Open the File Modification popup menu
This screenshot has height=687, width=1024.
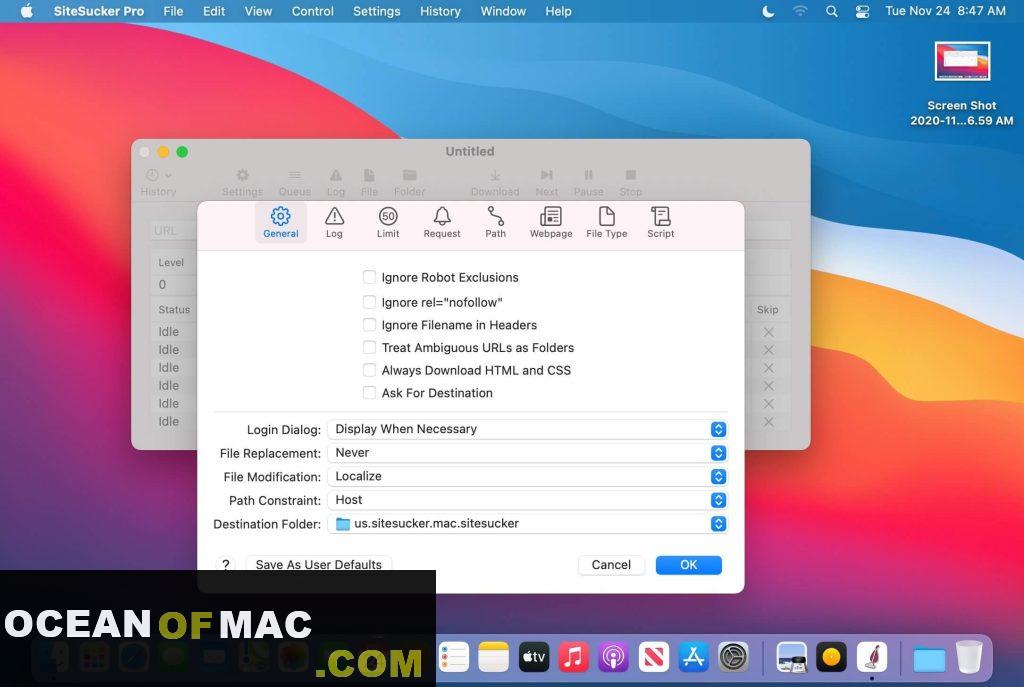tap(528, 477)
